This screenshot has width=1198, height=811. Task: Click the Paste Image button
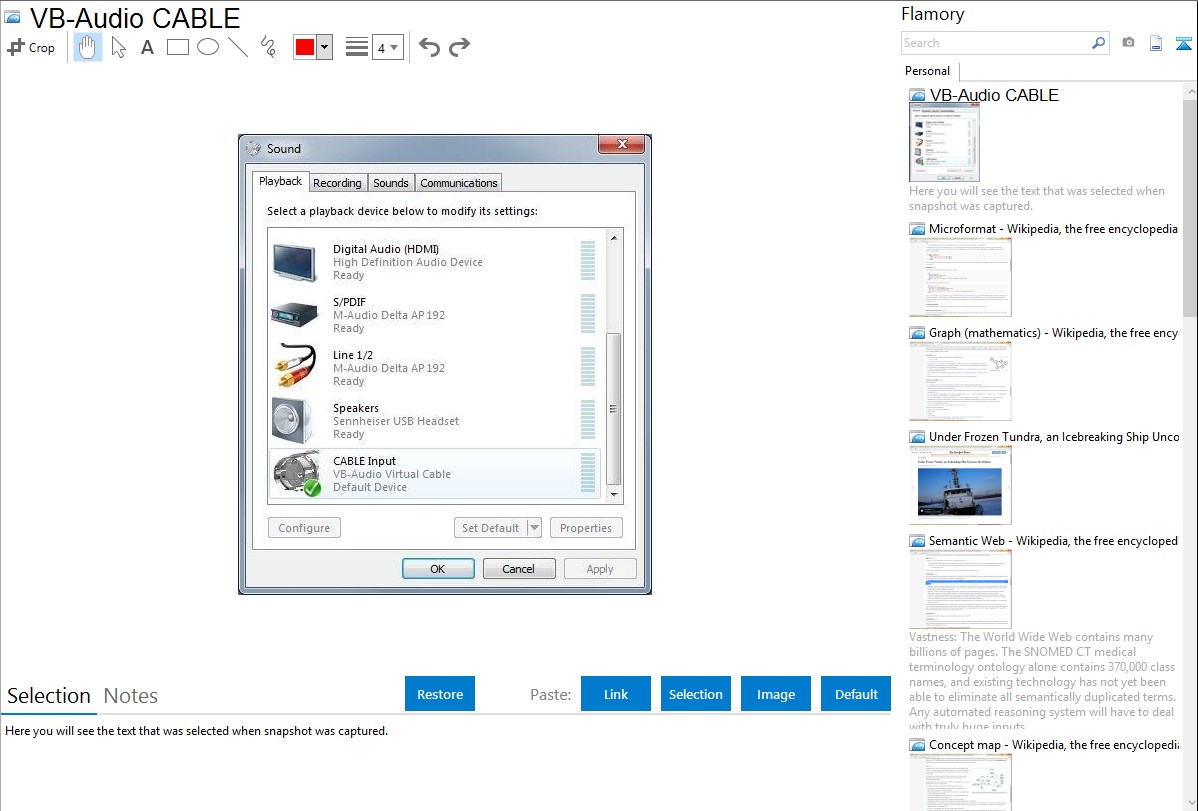click(x=775, y=694)
